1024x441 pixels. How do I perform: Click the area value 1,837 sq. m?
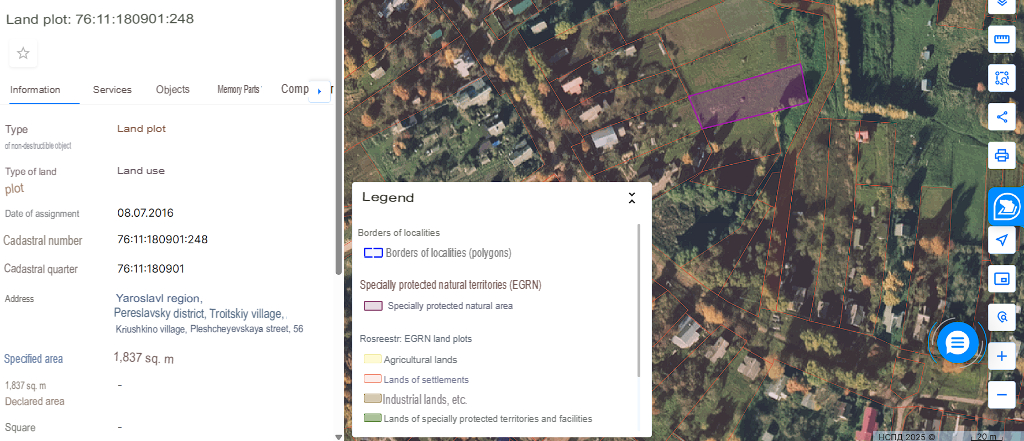[x=144, y=358]
